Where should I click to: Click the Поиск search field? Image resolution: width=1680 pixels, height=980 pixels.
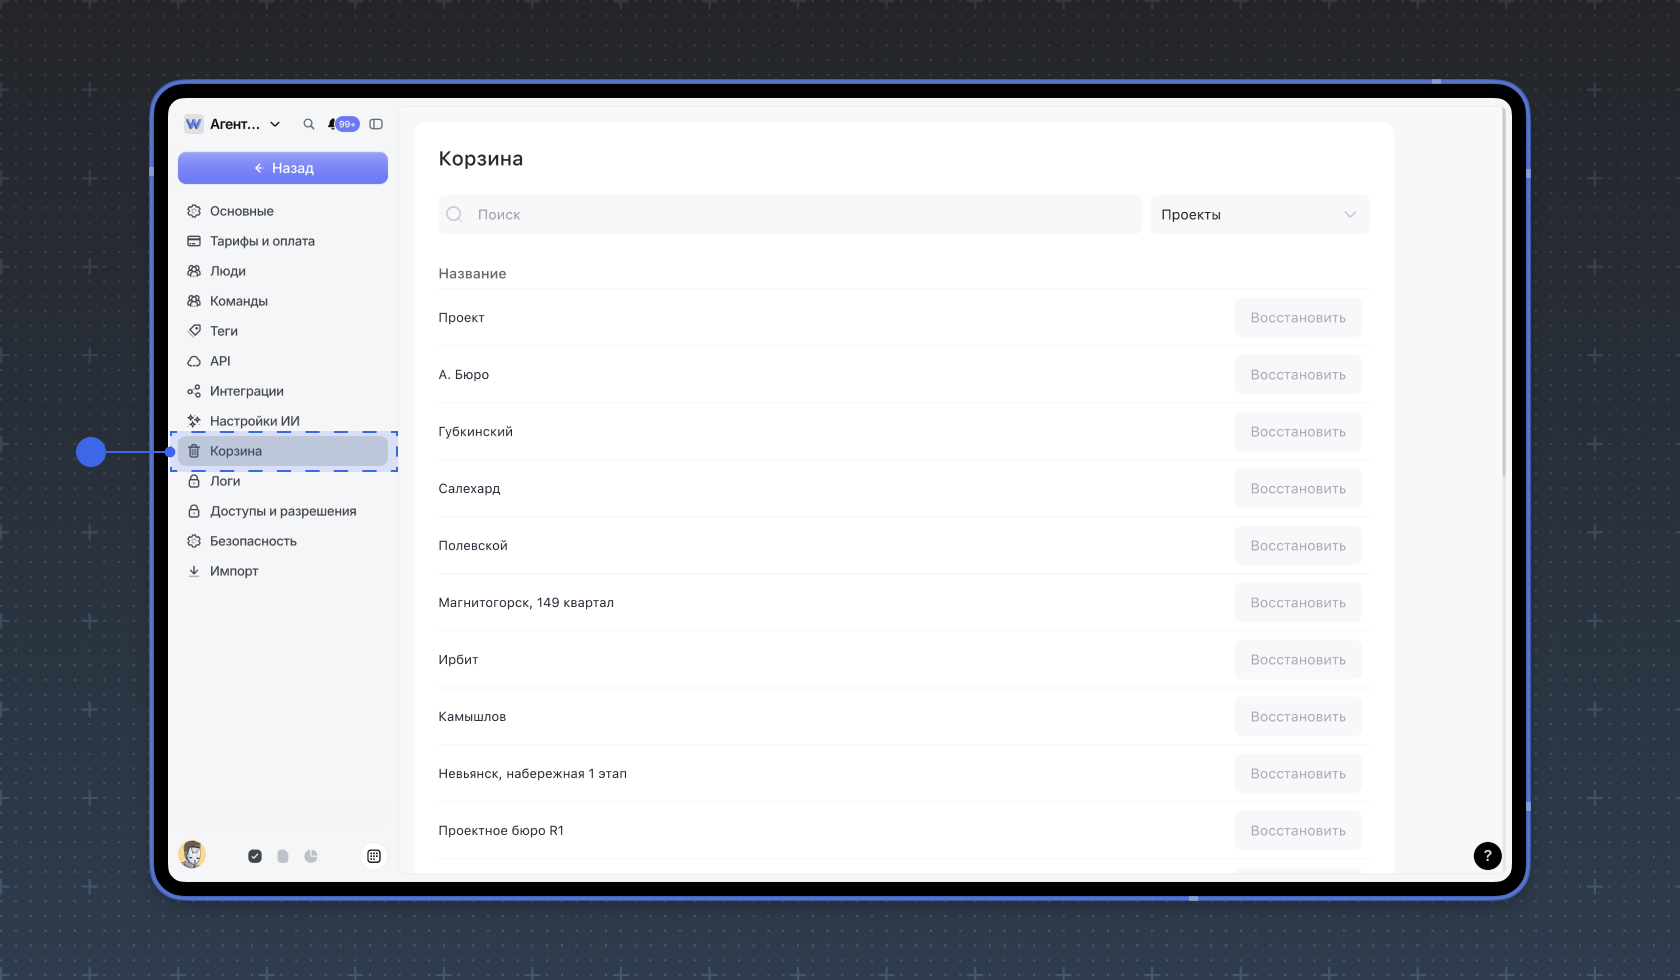[789, 214]
